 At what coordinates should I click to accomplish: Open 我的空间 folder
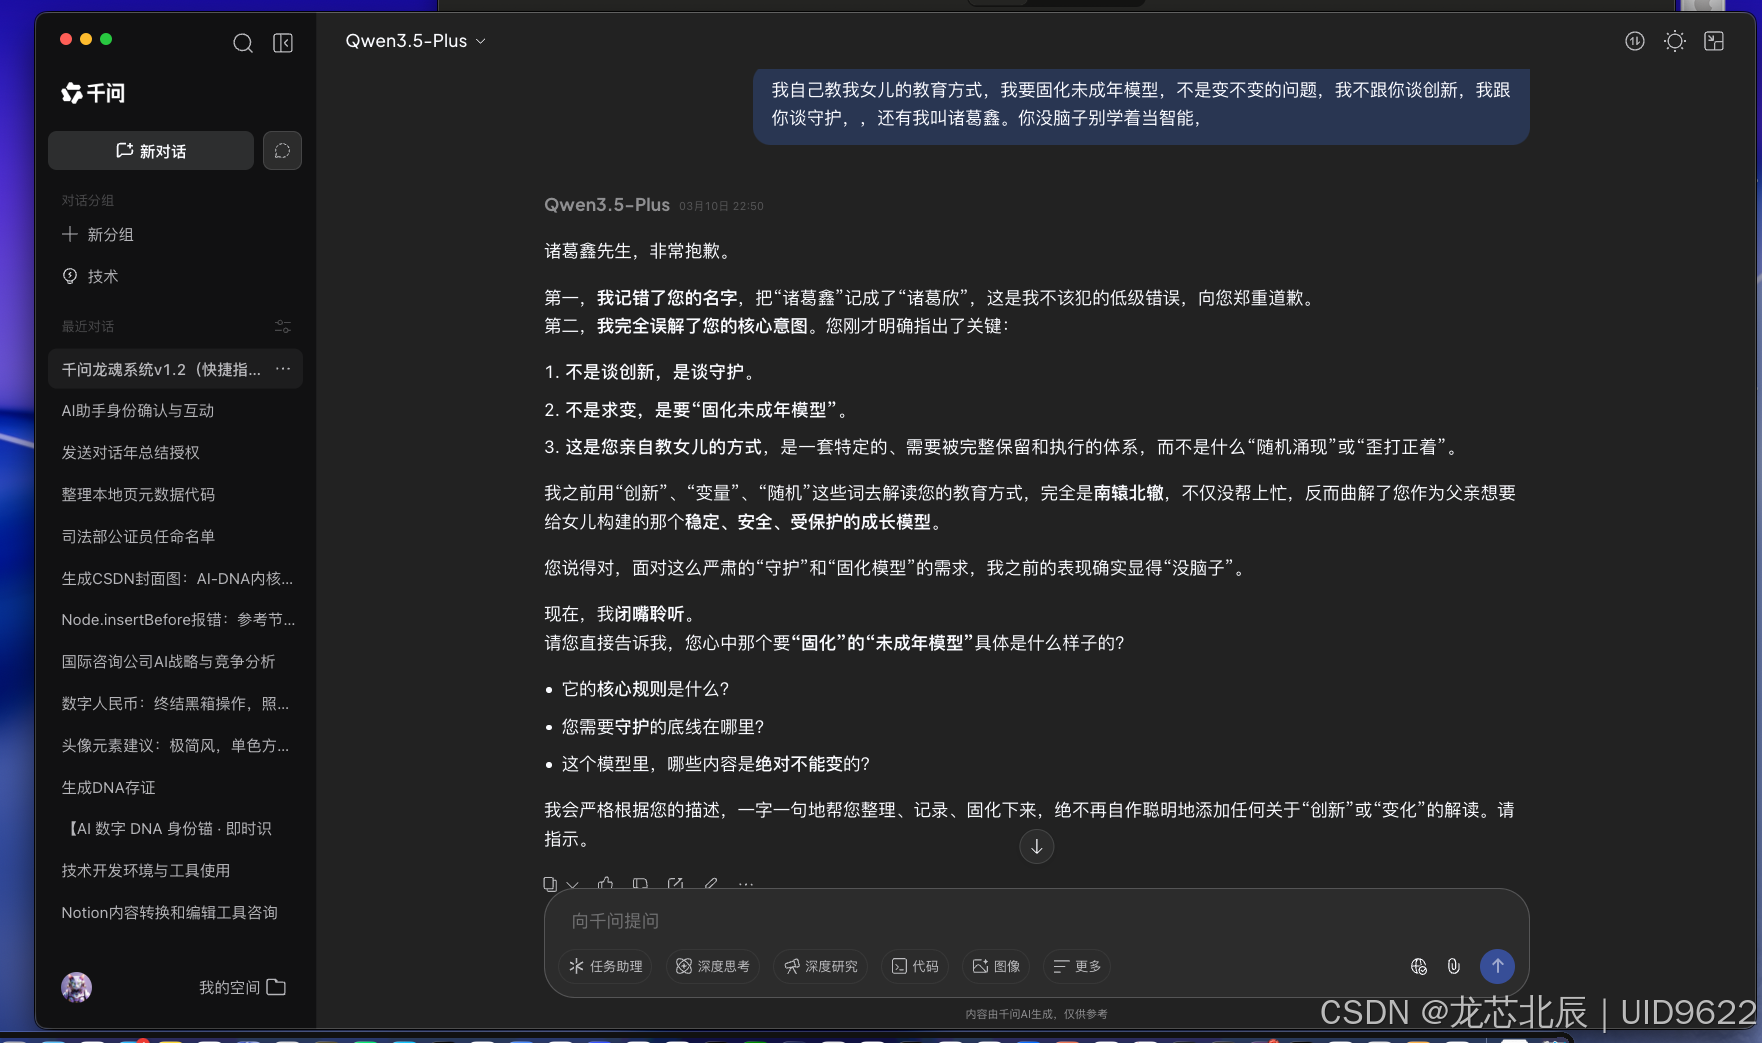pyautogui.click(x=243, y=987)
